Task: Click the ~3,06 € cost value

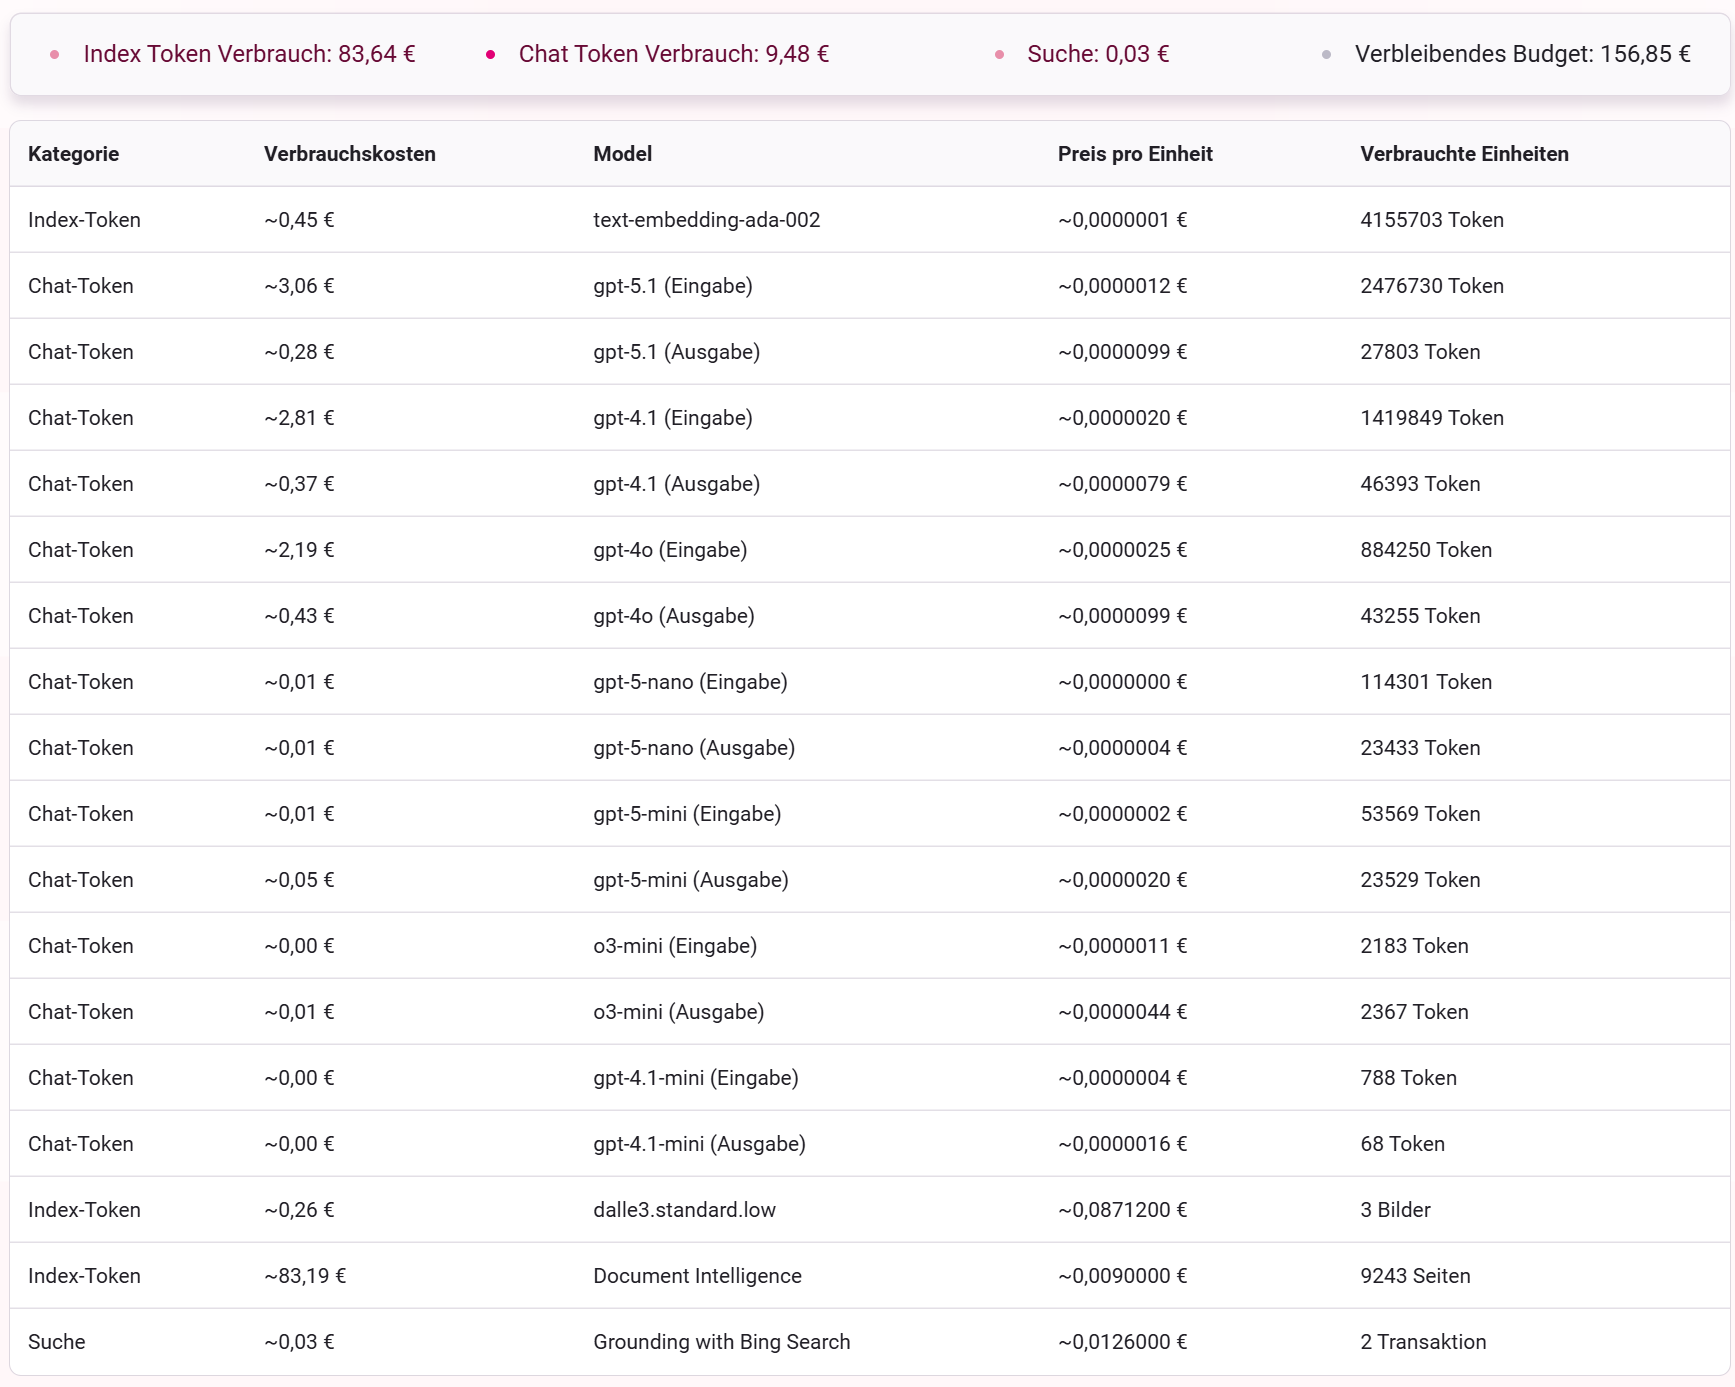Action: click(x=299, y=286)
